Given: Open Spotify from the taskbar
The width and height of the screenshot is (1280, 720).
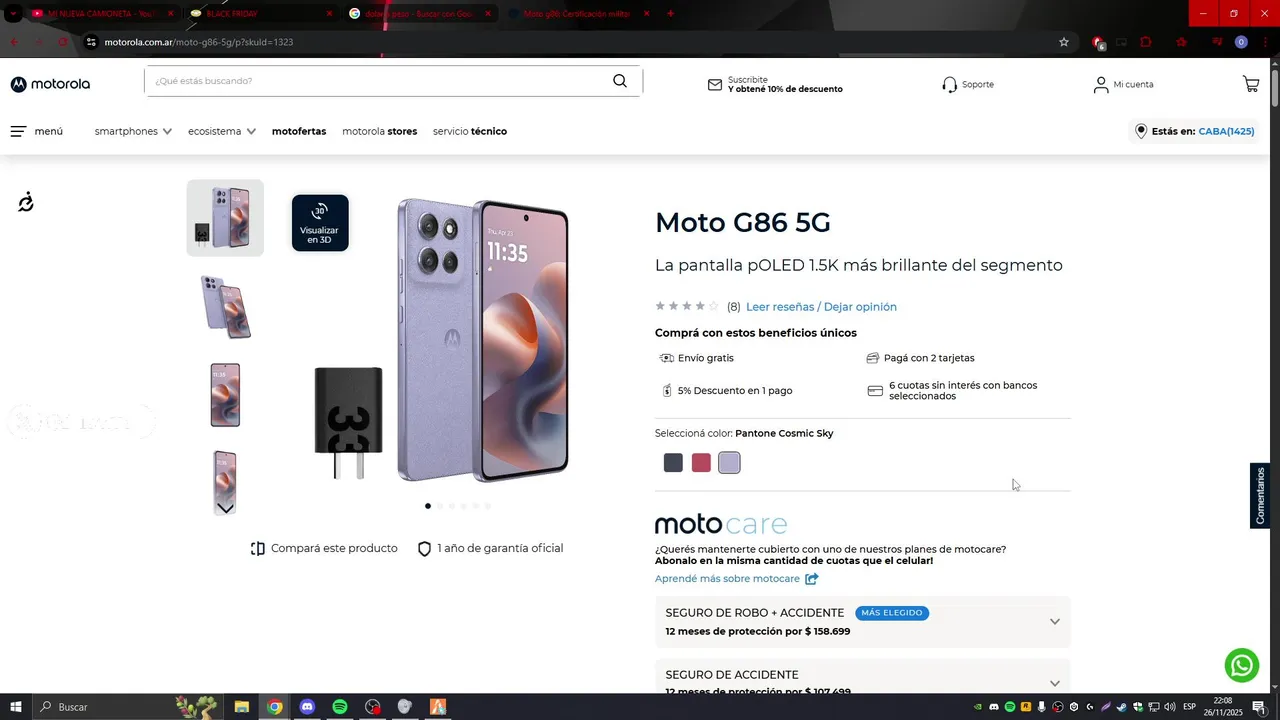Looking at the screenshot, I should [340, 707].
